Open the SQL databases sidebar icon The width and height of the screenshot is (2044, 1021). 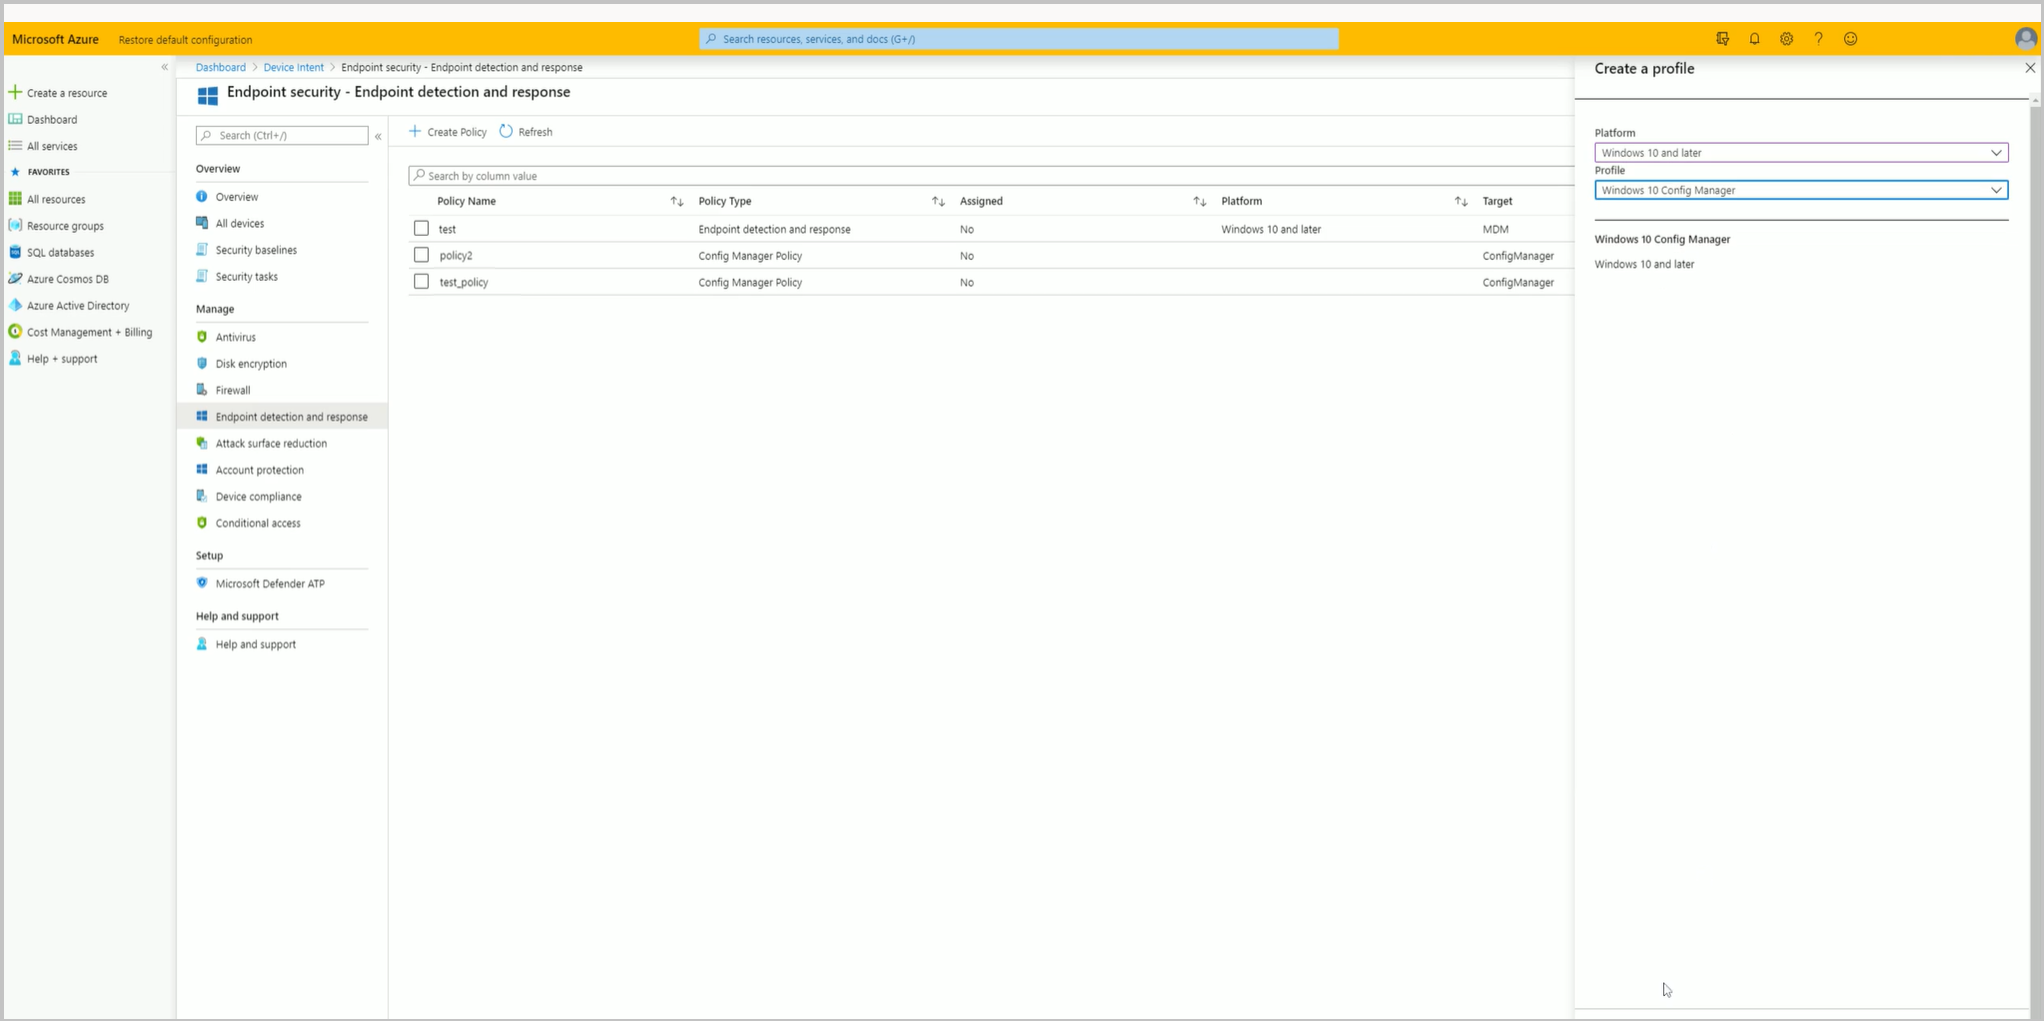(x=14, y=252)
